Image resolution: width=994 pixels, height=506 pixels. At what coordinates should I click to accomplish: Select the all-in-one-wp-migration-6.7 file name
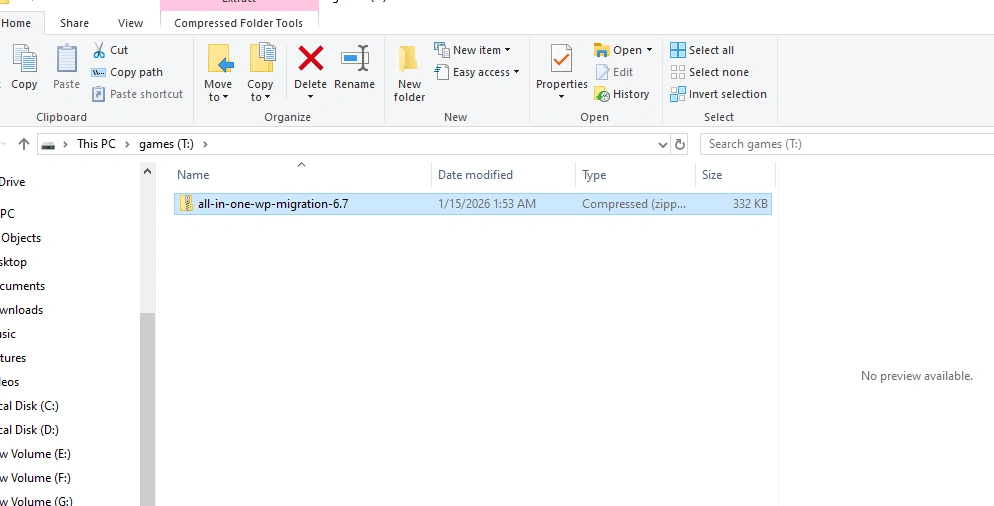273,204
